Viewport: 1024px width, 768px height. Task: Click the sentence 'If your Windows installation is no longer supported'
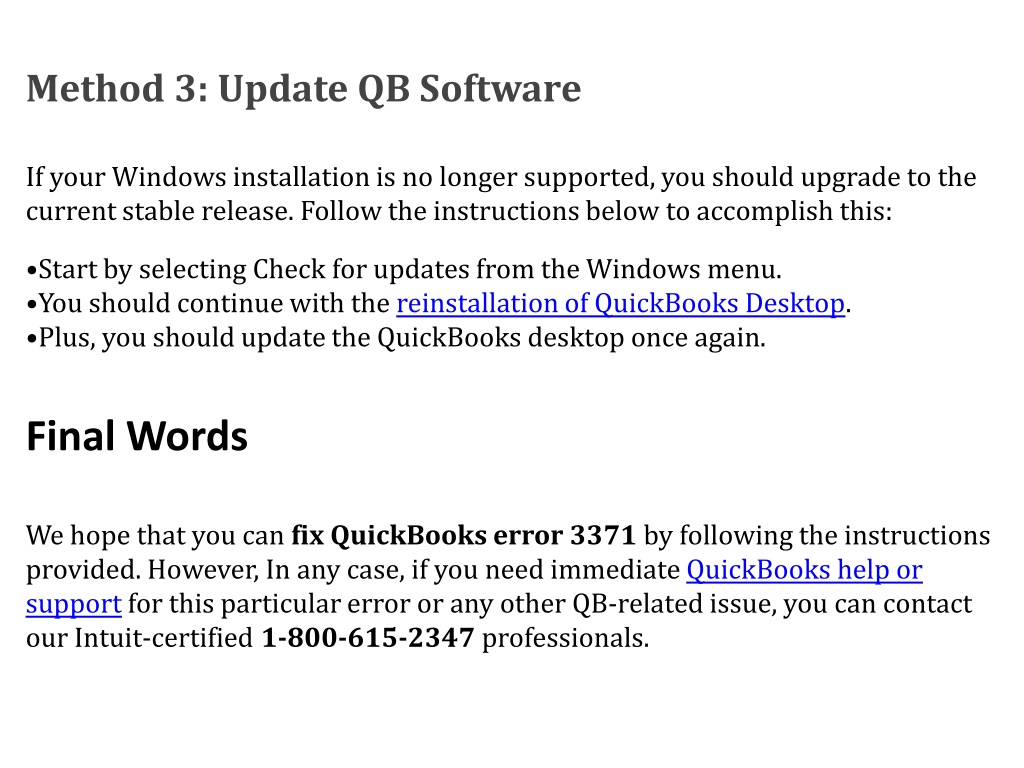(x=340, y=178)
